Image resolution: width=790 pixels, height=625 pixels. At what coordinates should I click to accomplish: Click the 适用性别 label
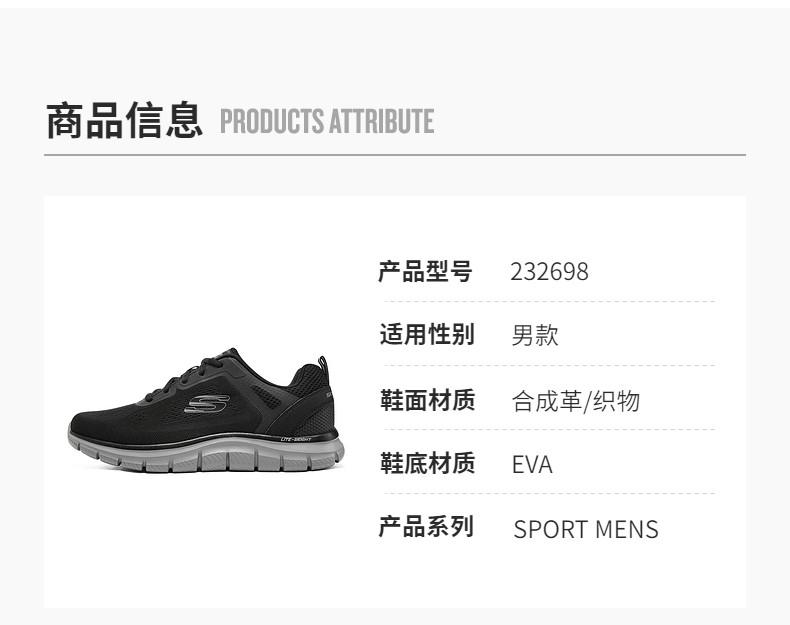(x=427, y=334)
